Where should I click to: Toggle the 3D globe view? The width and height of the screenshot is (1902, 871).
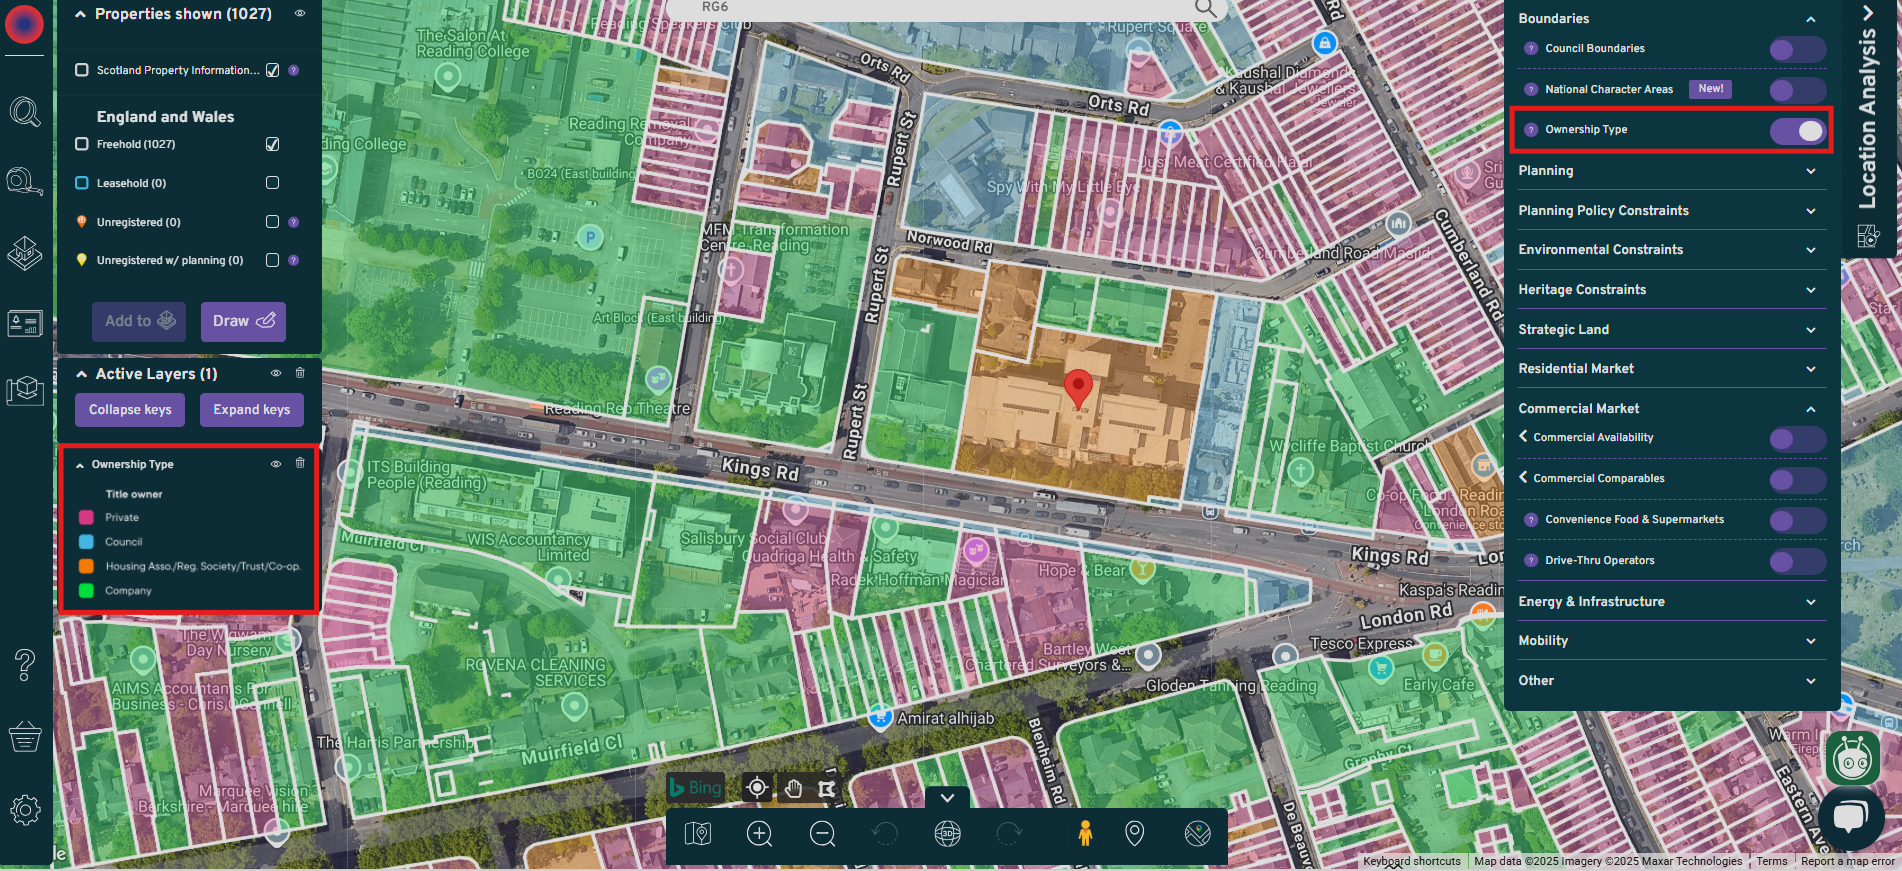(947, 833)
